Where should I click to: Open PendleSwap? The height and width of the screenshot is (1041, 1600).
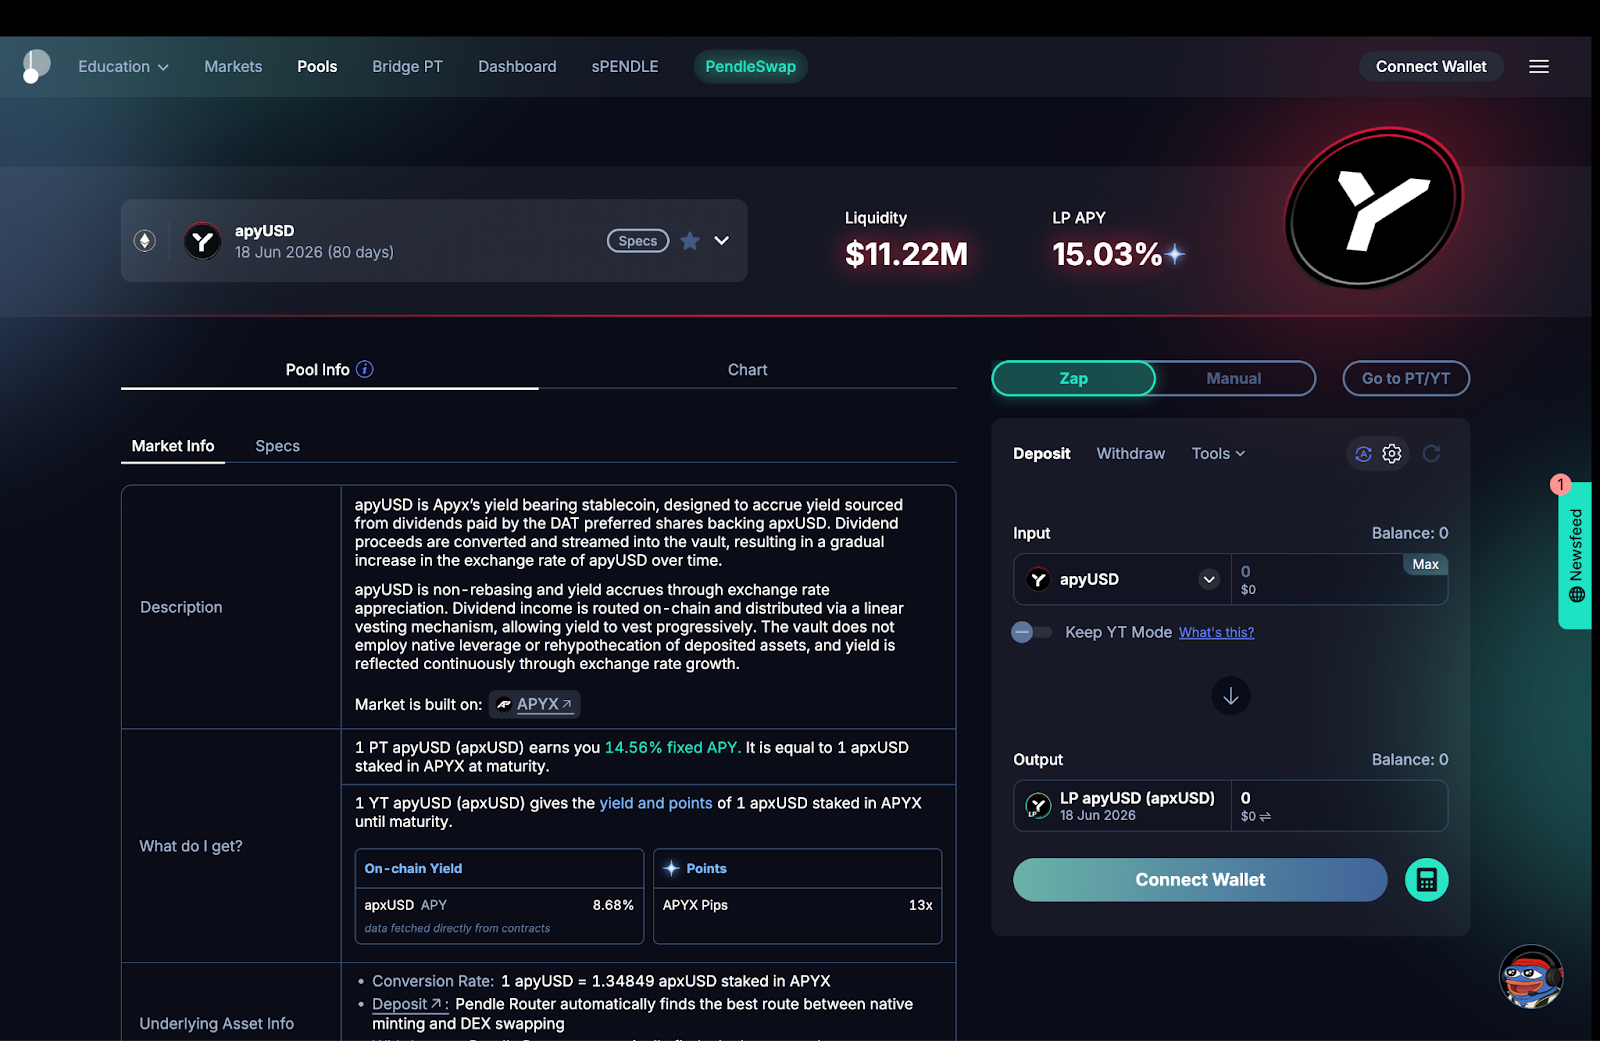coord(751,66)
